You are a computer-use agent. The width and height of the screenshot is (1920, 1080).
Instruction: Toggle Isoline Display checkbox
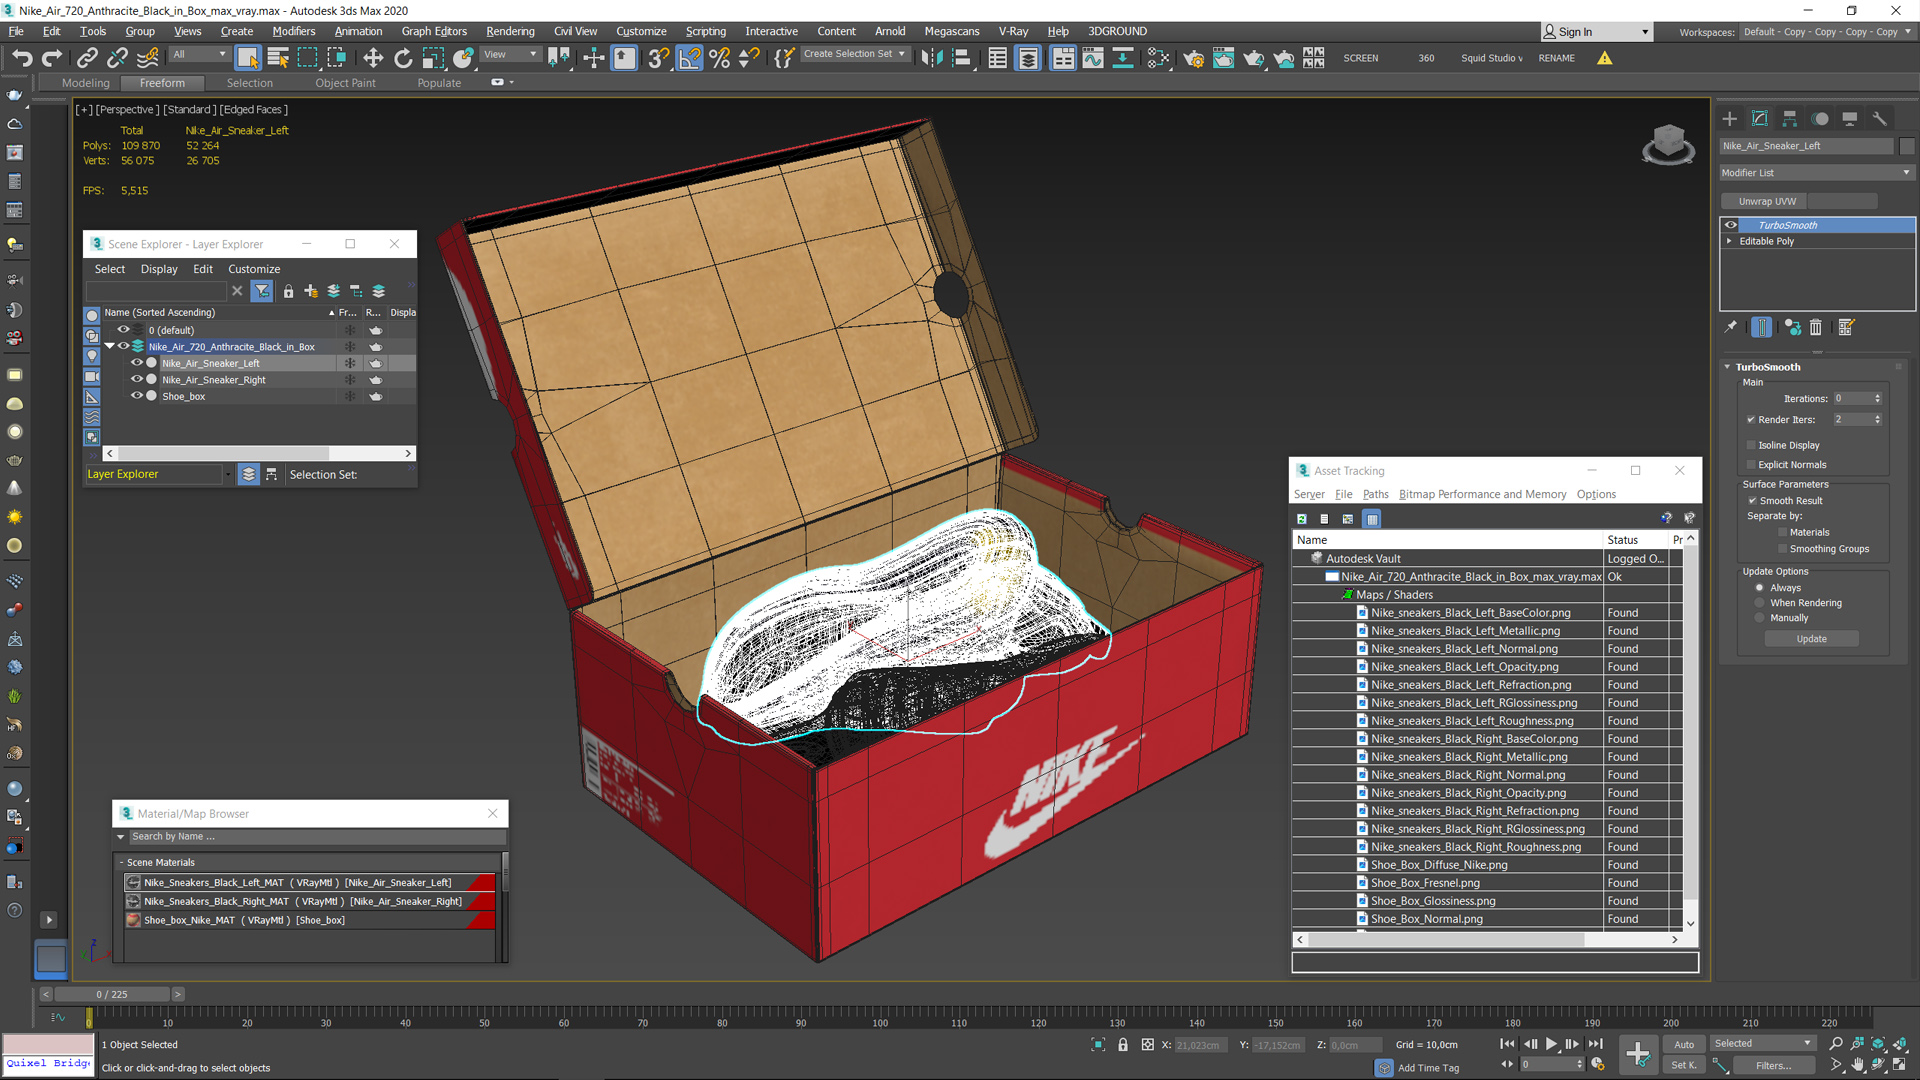click(1751, 445)
